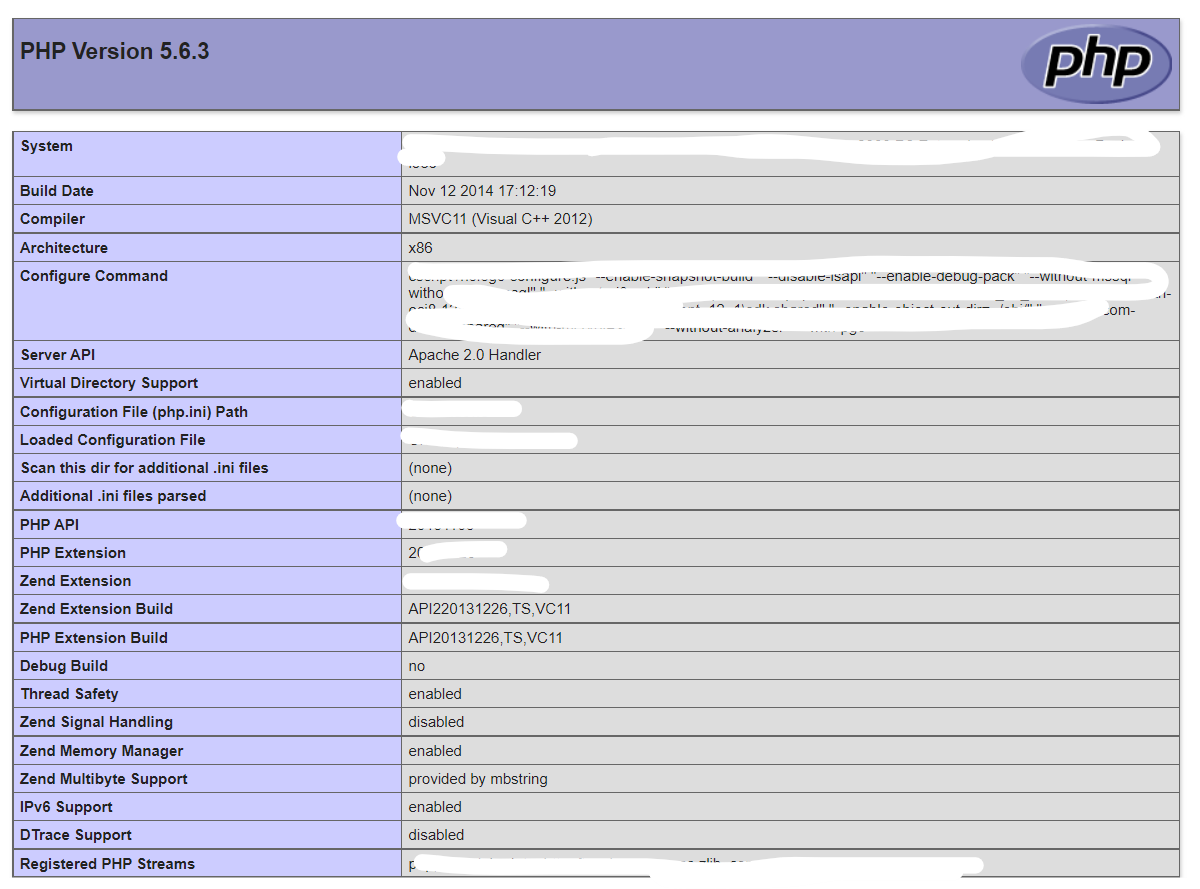The image size is (1200, 889).
Task: Click the Configure Command label
Action: (x=94, y=276)
